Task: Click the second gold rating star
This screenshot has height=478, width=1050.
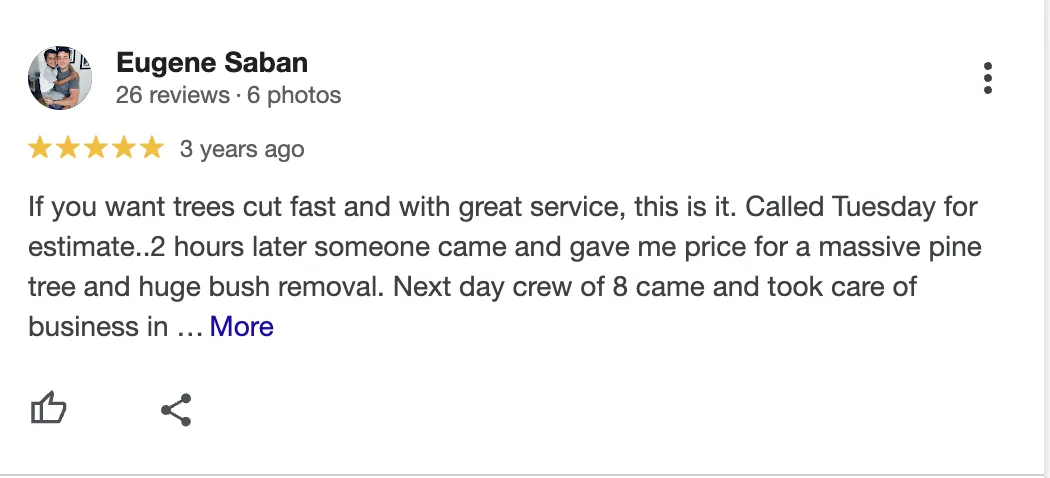Action: coord(68,148)
